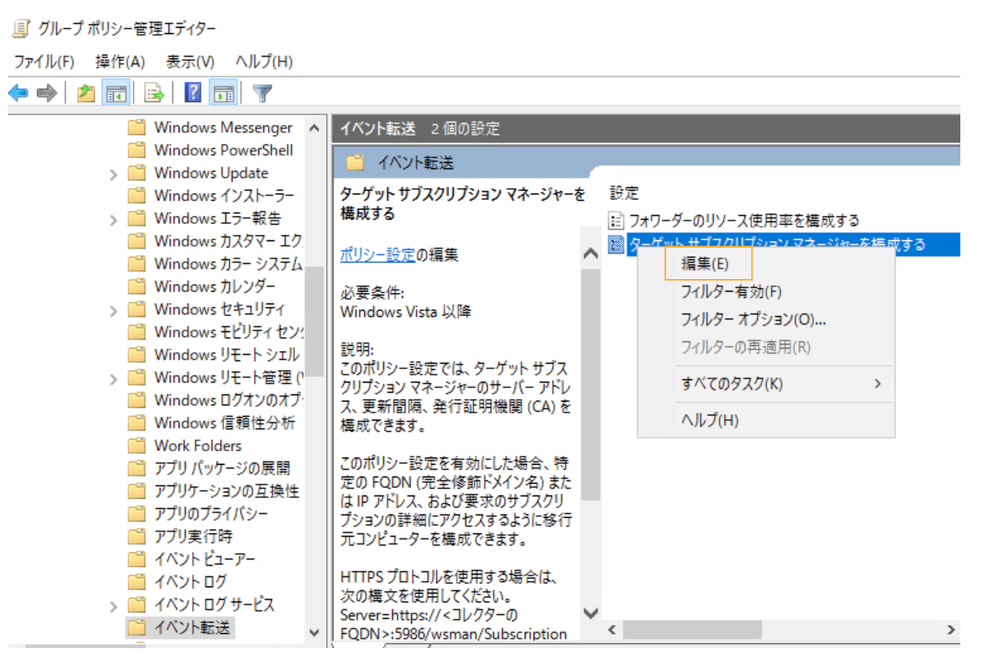Expand the Windows セキュリティ tree node
Image resolution: width=999 pixels, height=656 pixels.
tap(113, 310)
